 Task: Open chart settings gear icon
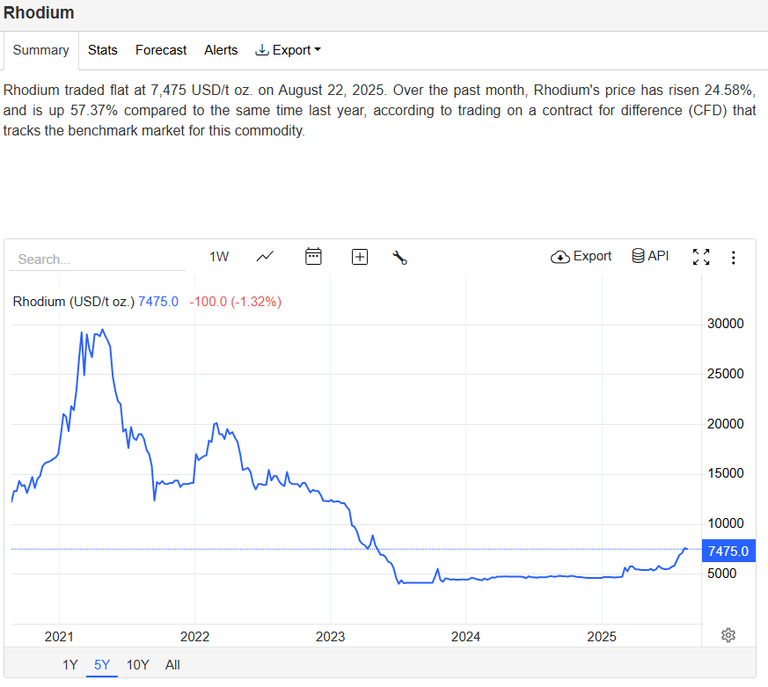[728, 635]
